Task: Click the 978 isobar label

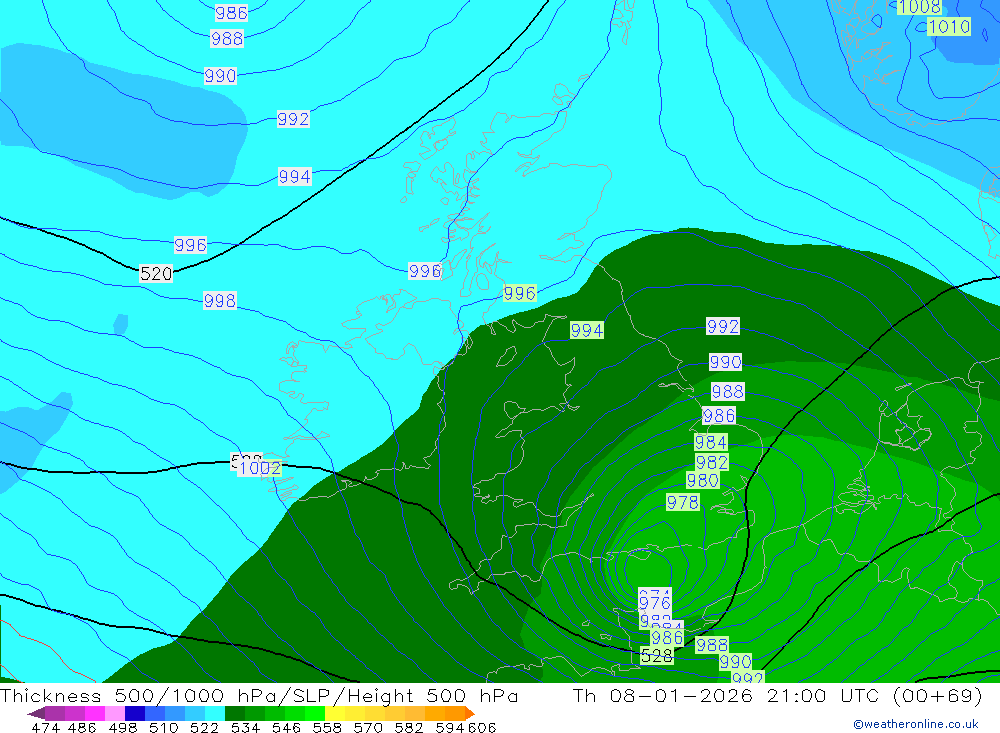Action: pyautogui.click(x=682, y=503)
